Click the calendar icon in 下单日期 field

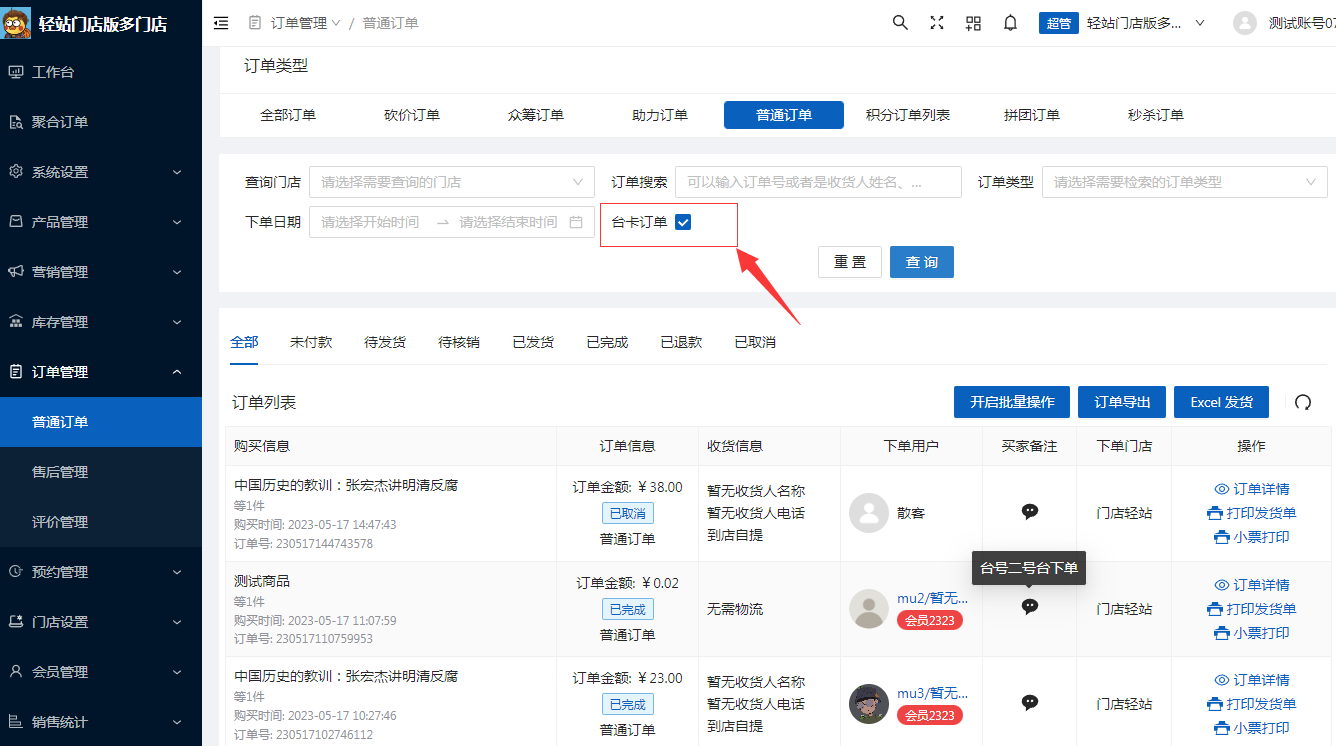point(576,222)
